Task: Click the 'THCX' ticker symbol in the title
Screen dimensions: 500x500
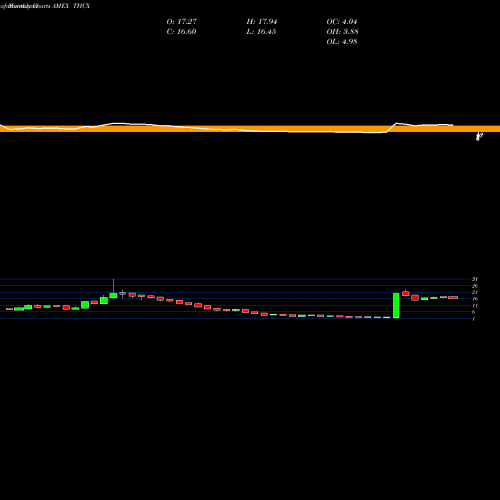Action: 81,6
